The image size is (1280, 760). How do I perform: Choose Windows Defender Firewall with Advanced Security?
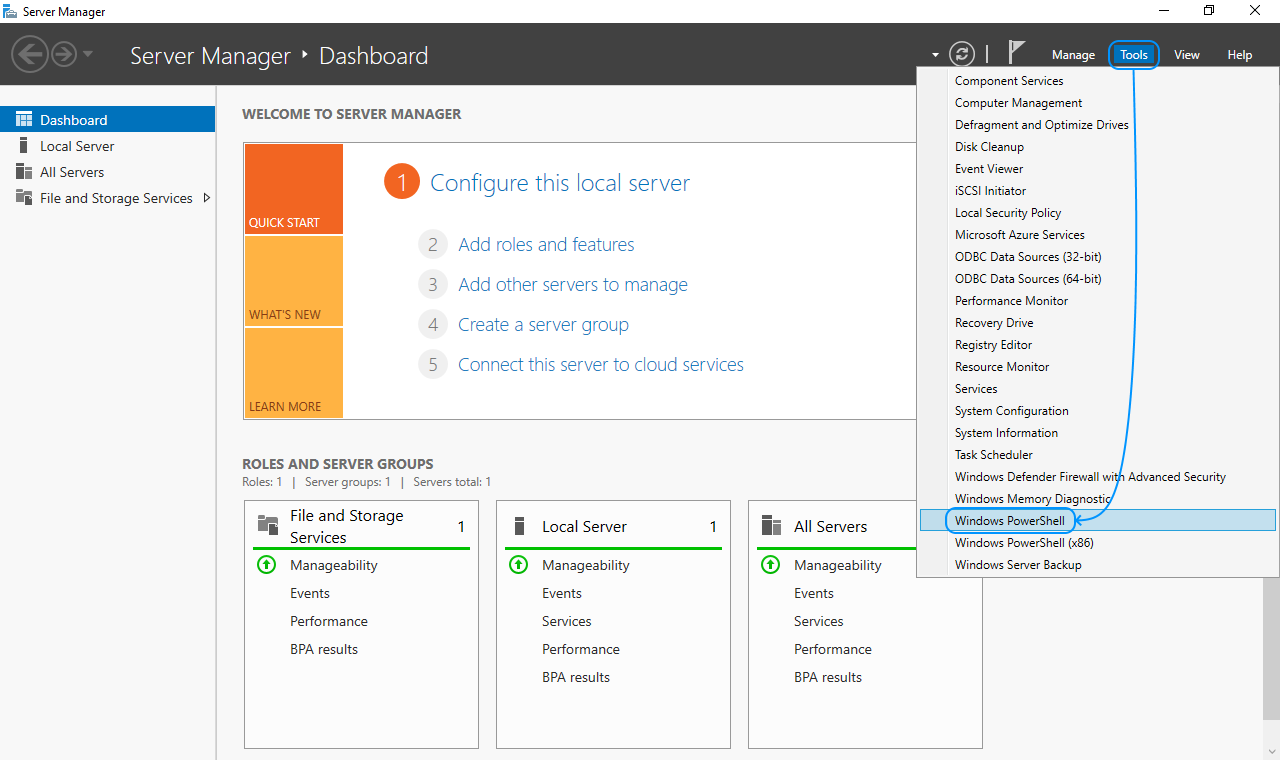[1098, 477]
